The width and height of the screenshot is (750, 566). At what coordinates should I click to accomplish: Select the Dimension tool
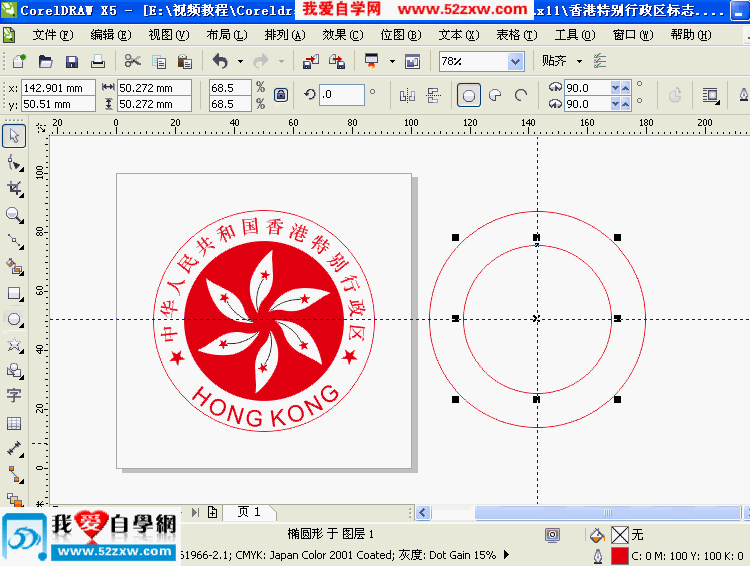pos(15,449)
